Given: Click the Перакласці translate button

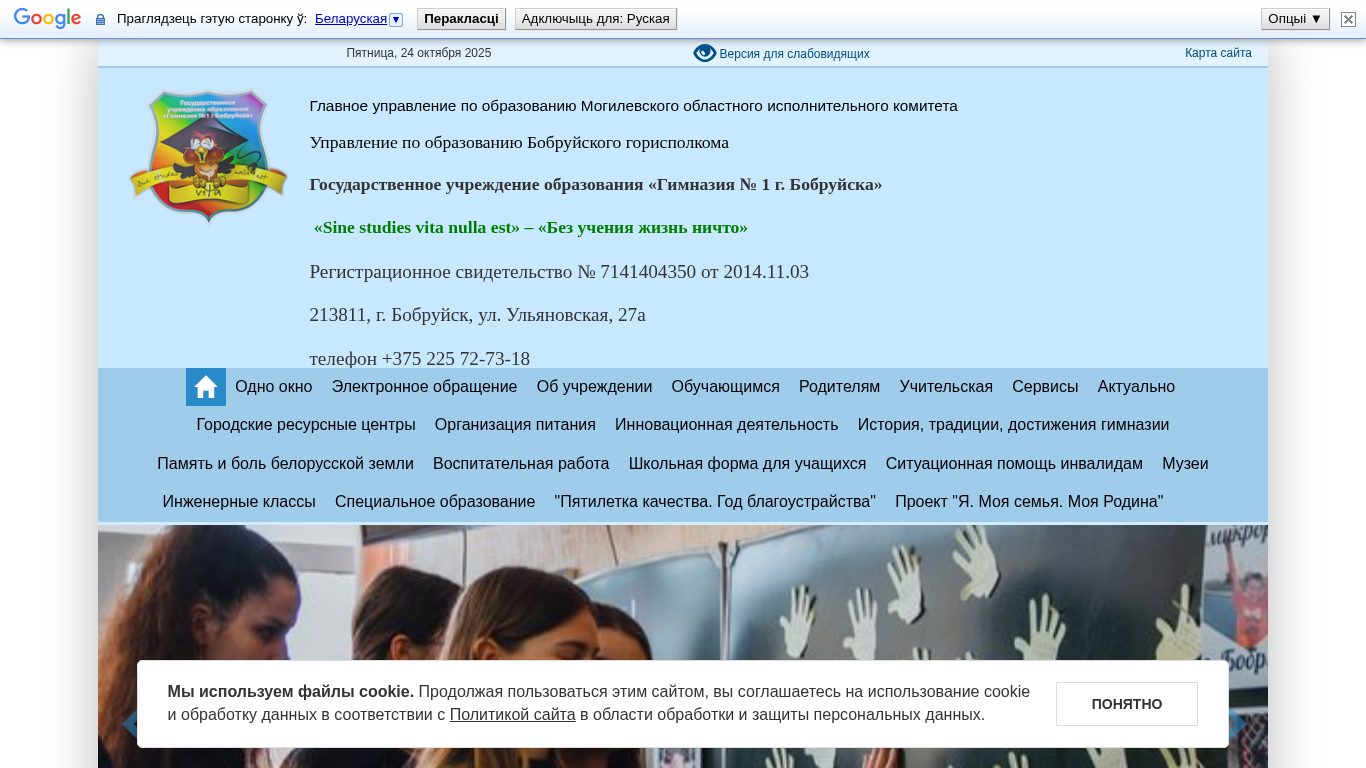Looking at the screenshot, I should (461, 19).
